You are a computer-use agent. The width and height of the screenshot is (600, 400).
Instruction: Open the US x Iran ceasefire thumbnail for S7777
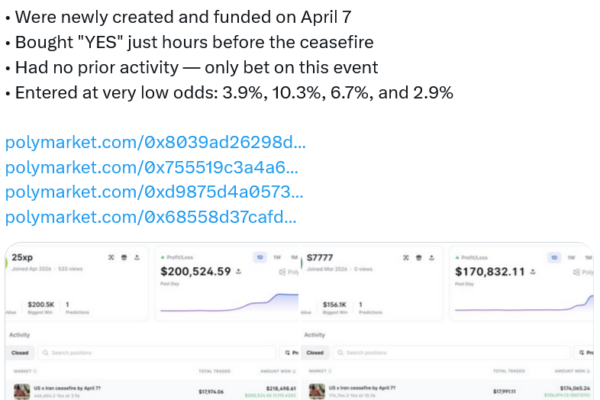[x=316, y=391]
